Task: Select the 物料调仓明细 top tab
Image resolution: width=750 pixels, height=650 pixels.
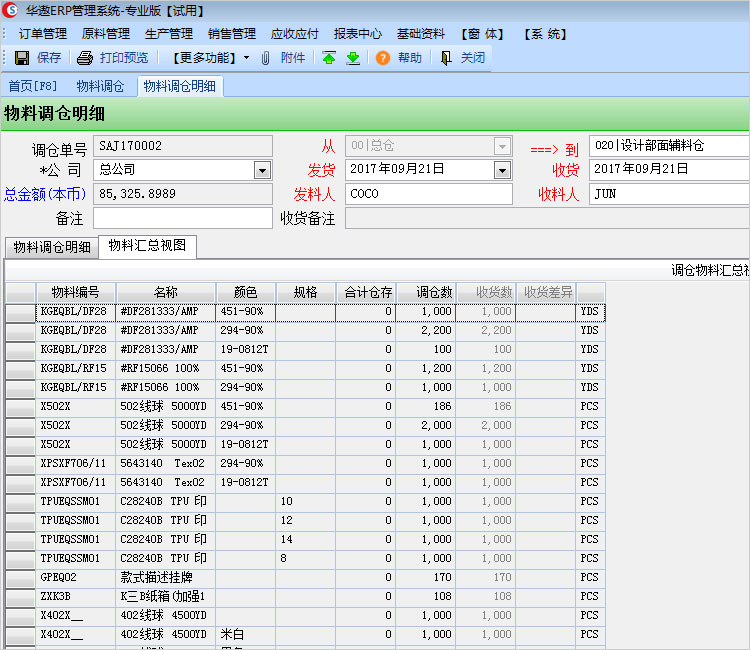Action: click(x=180, y=86)
